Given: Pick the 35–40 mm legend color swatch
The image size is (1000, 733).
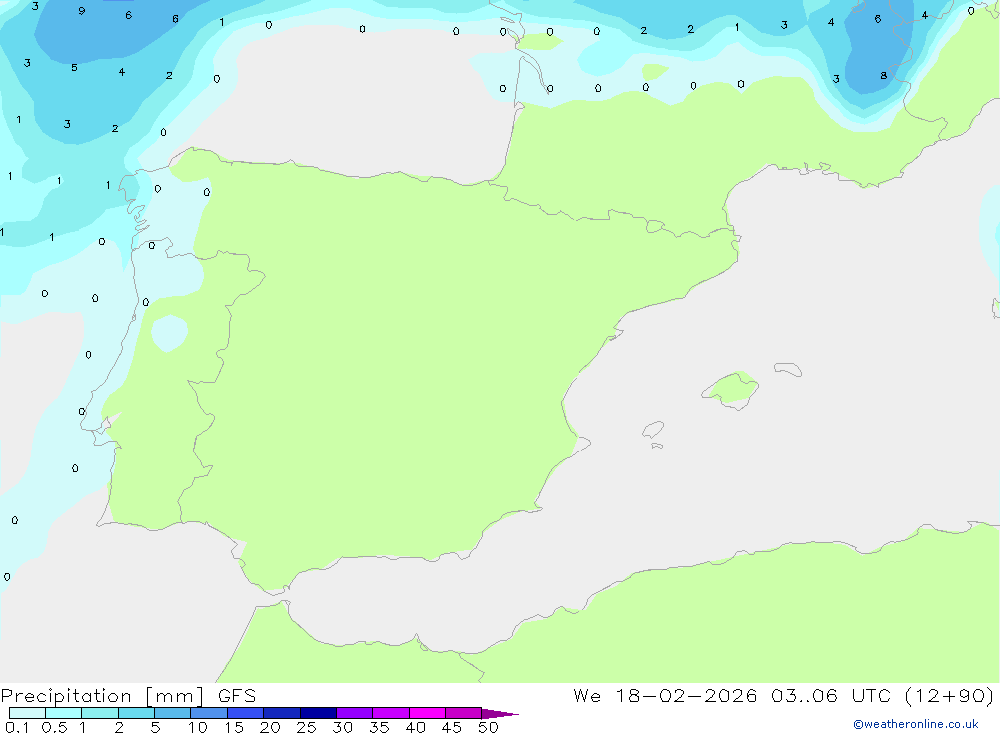Looking at the screenshot, I should [x=390, y=713].
